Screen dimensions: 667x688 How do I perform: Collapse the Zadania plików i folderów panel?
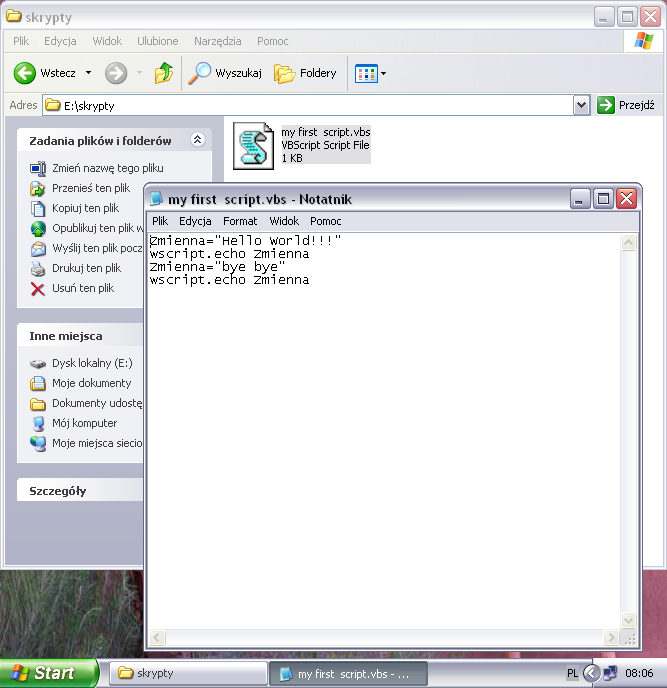[197, 141]
